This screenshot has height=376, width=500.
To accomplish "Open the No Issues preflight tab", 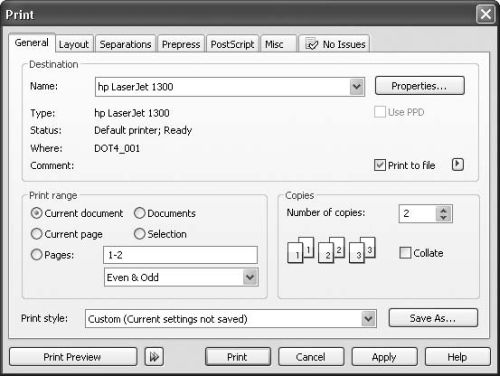I will [334, 44].
